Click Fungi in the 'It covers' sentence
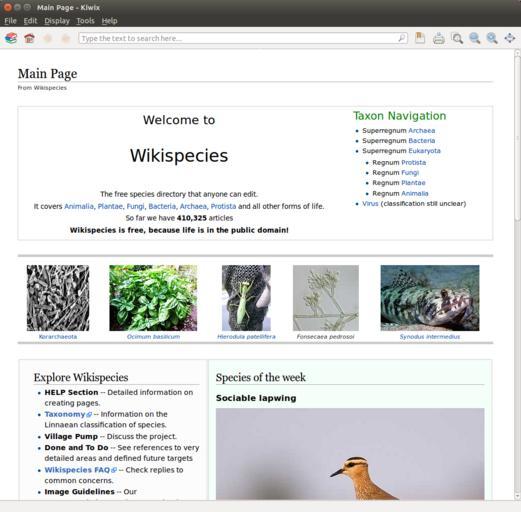Image resolution: width=521 pixels, height=512 pixels. 135,206
